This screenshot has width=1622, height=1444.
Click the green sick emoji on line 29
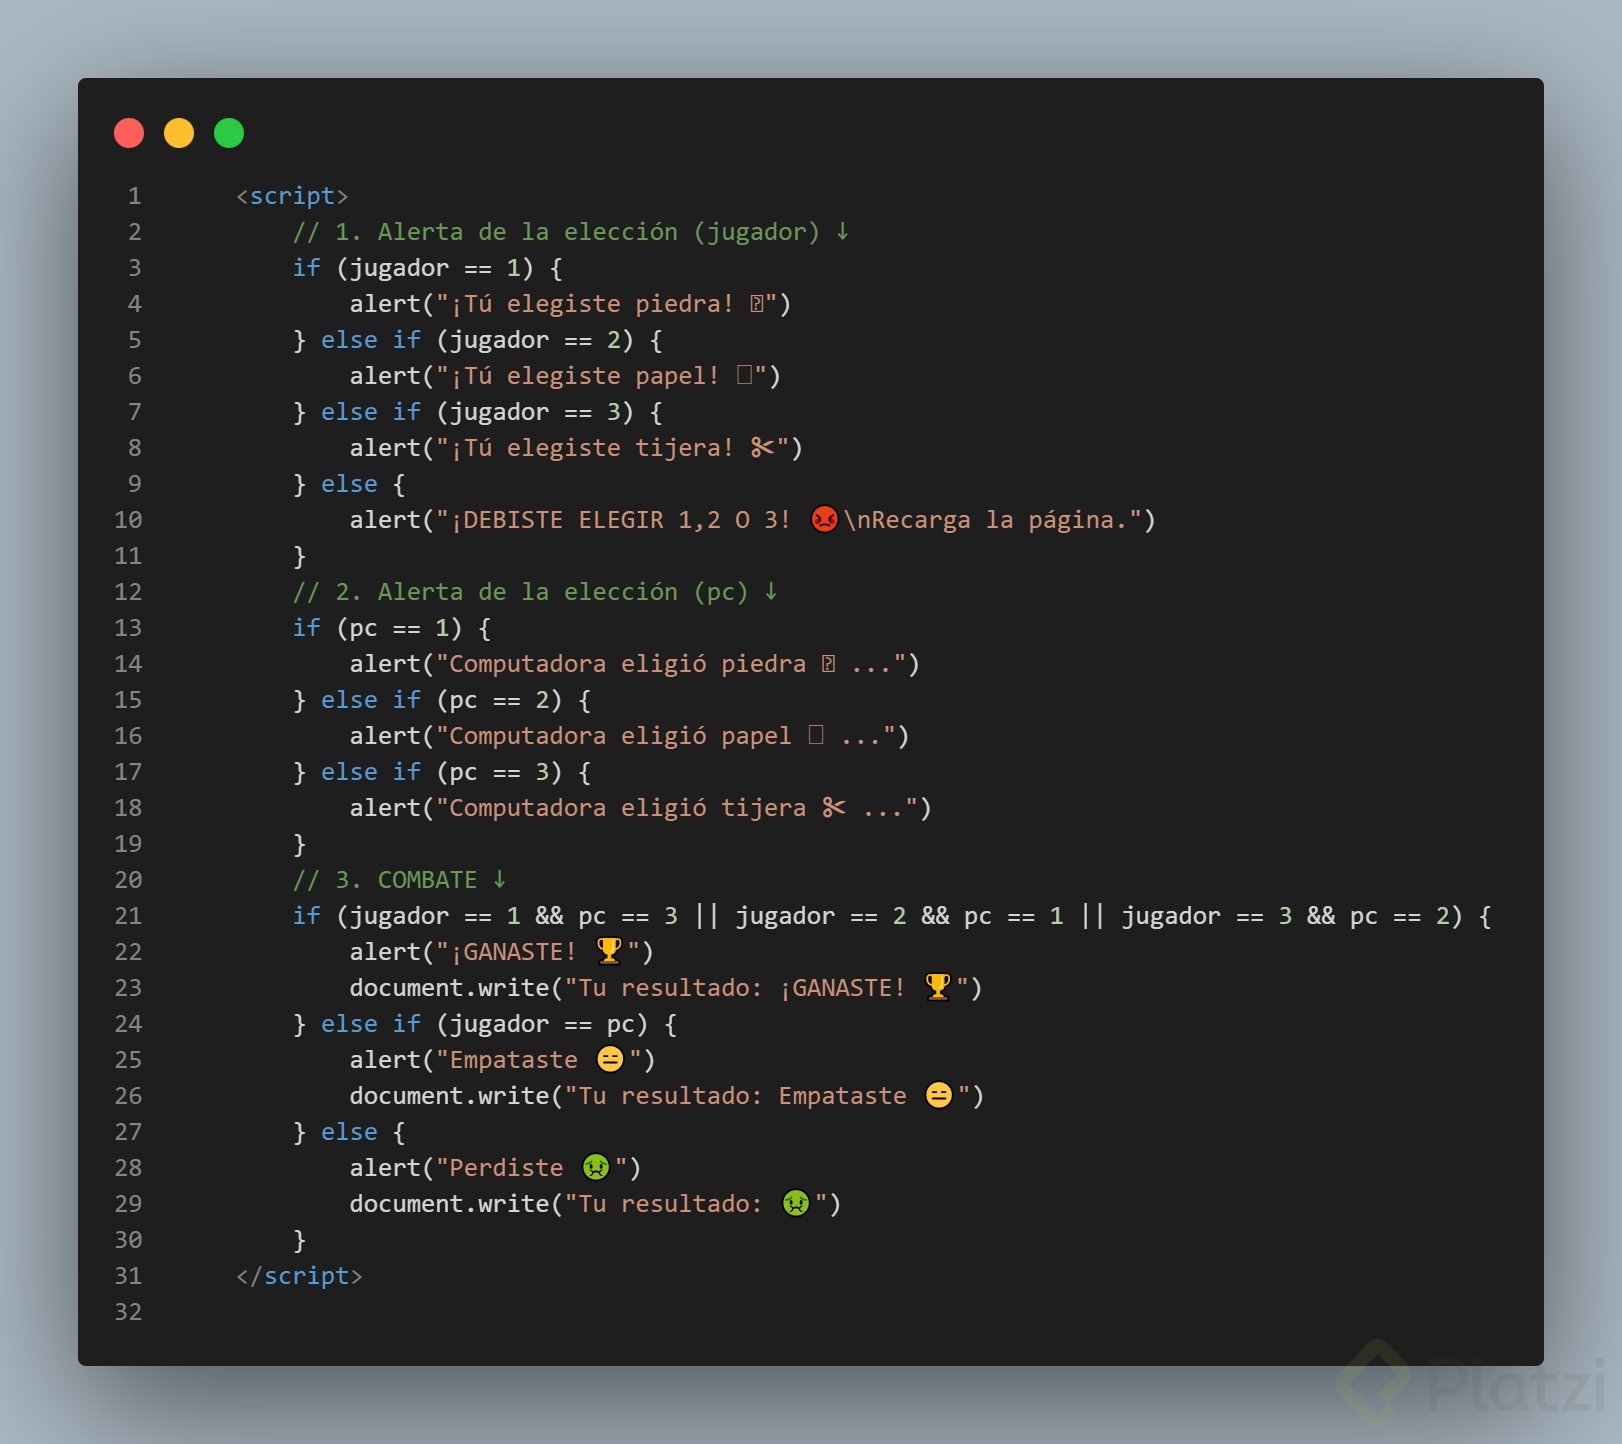[796, 1203]
